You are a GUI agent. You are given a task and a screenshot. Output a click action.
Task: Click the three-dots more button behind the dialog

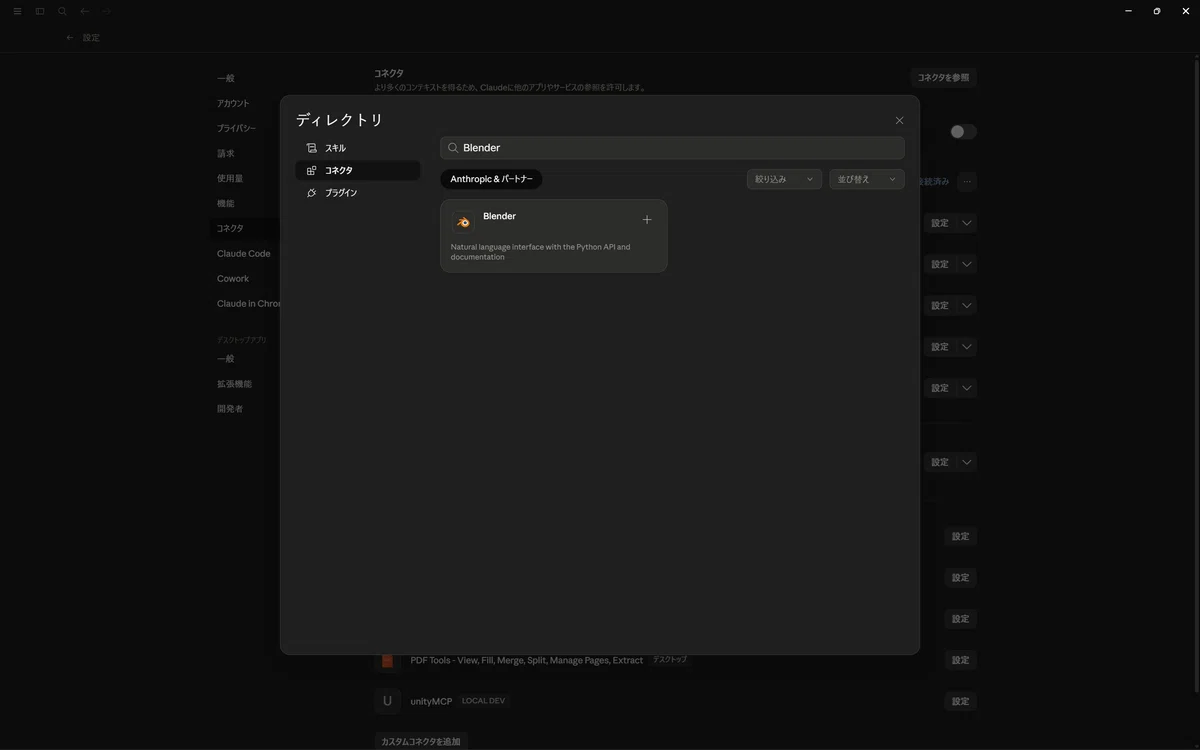click(x=966, y=182)
